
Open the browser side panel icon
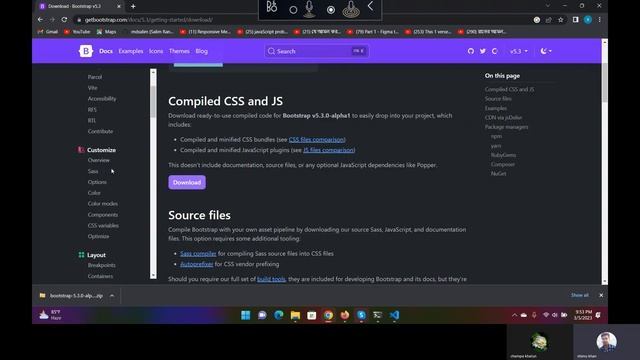[x=576, y=20]
